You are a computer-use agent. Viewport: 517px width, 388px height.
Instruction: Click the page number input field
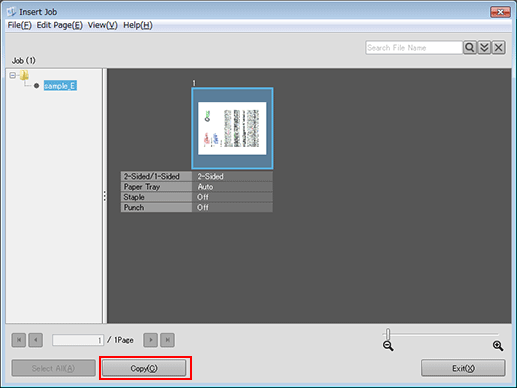78,340
